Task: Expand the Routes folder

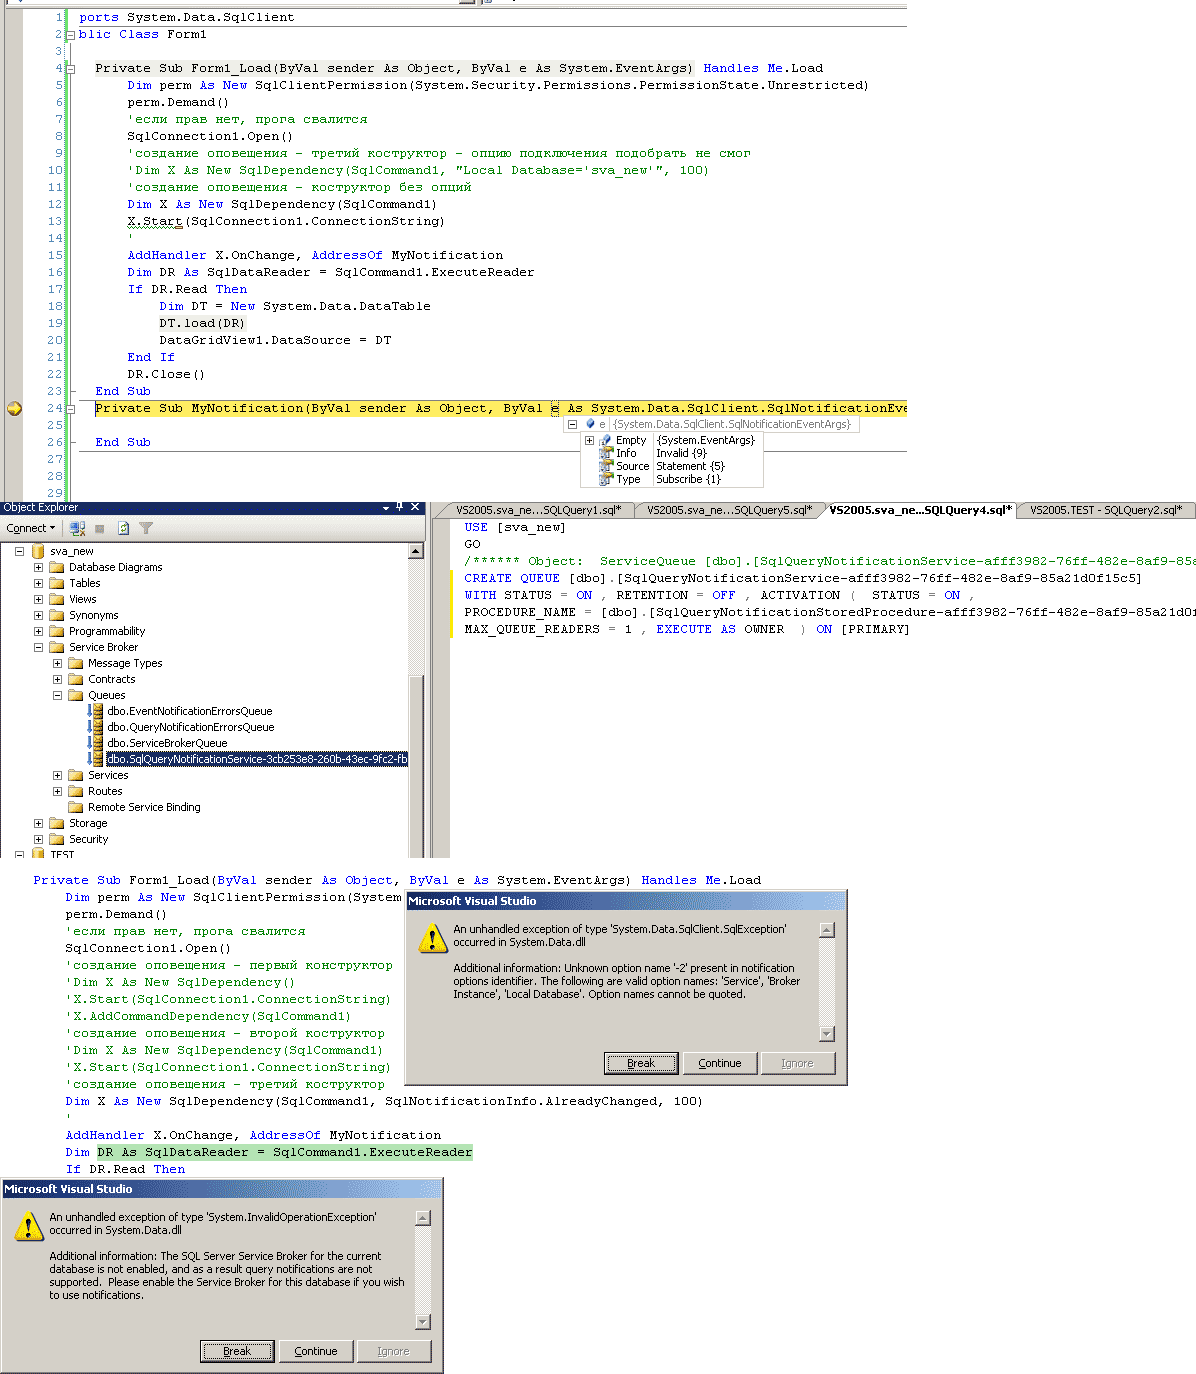Action: click(57, 791)
